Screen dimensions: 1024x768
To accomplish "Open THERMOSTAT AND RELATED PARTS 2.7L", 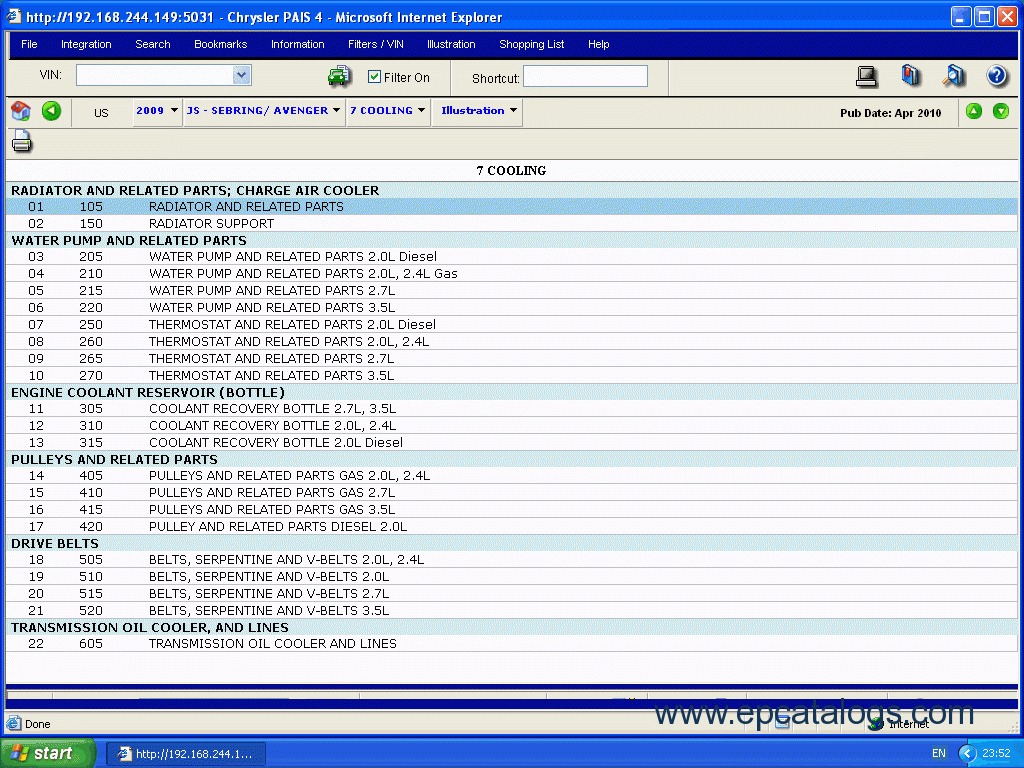I will [511, 359].
